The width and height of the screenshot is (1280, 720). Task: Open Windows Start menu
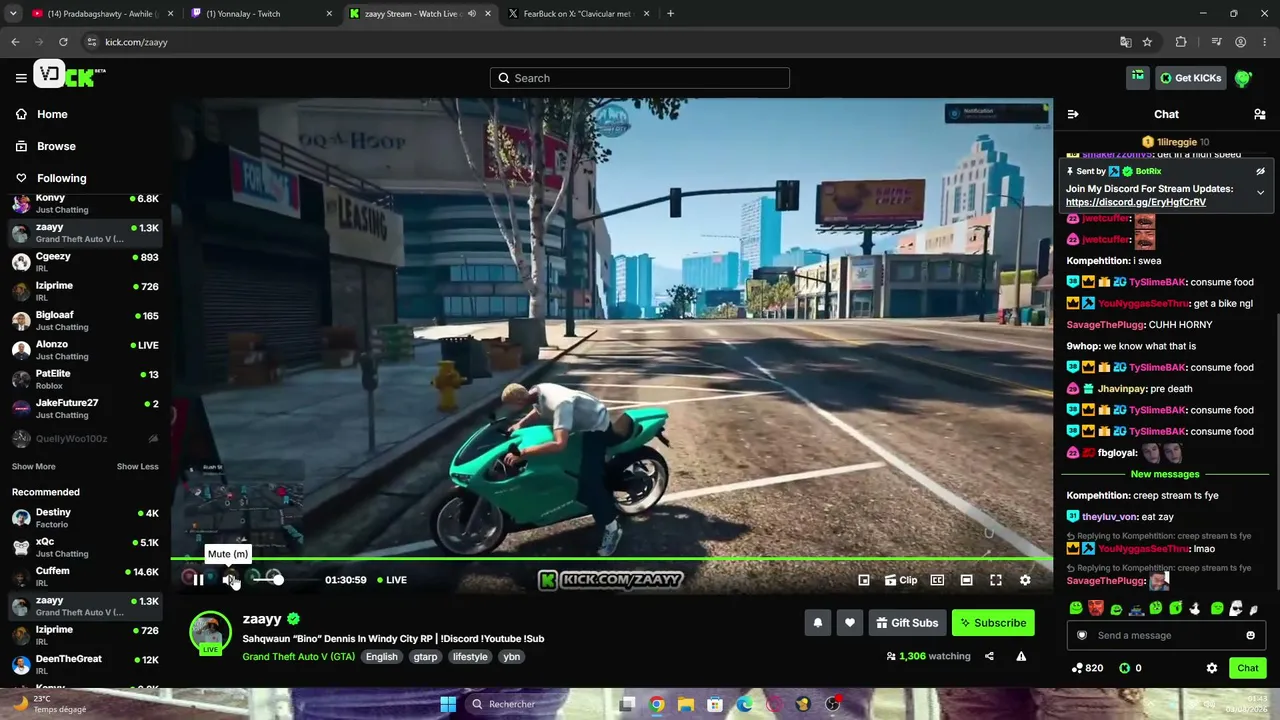(448, 704)
